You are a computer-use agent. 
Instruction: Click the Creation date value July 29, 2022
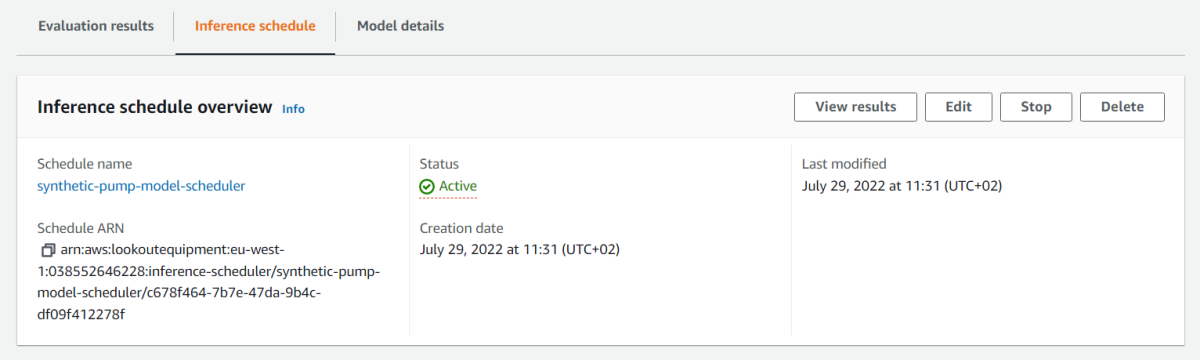pyautogui.click(x=527, y=249)
